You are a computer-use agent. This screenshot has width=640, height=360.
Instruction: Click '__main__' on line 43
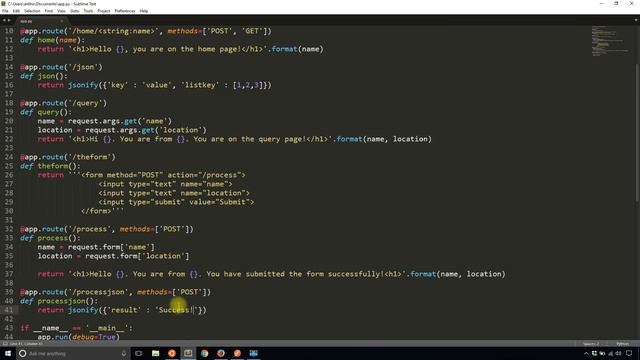tap(107, 328)
